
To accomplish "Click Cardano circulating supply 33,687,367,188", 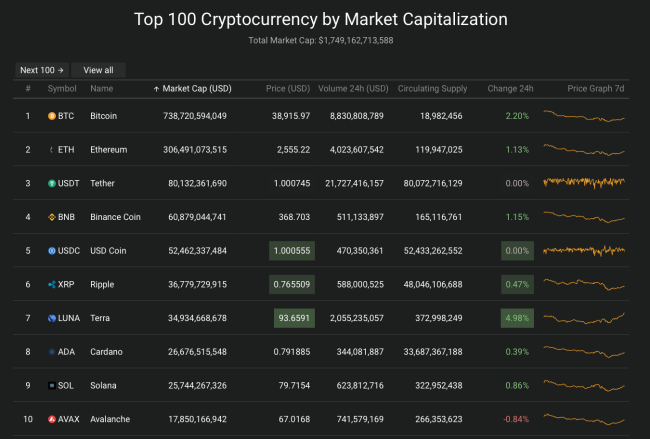I will (433, 352).
